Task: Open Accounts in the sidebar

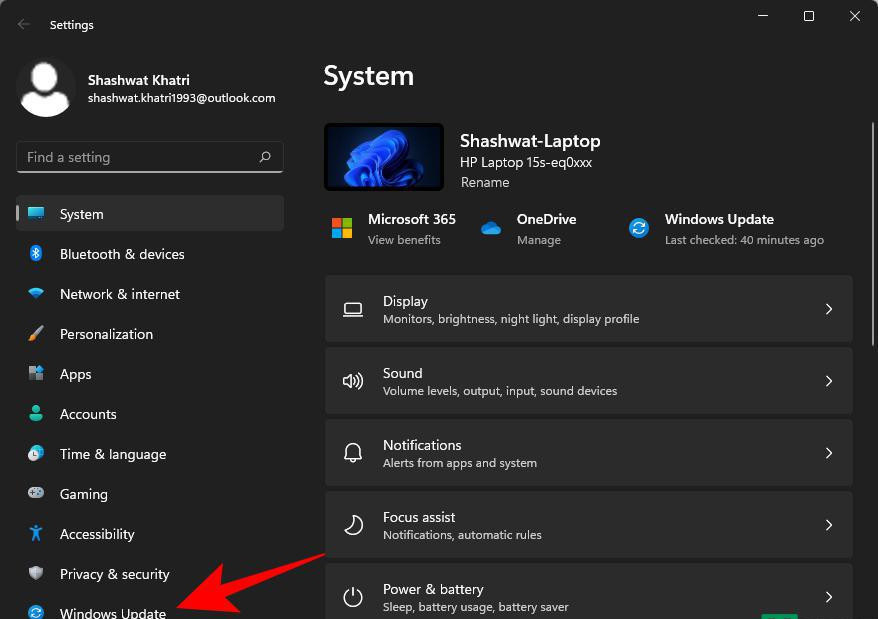Action: (88, 414)
